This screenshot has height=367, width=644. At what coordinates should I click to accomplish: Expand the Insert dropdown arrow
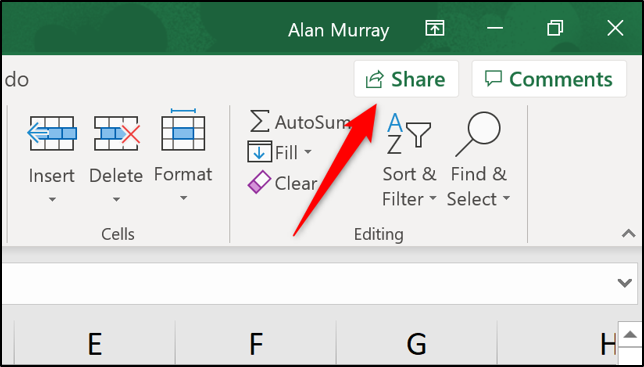[52, 200]
